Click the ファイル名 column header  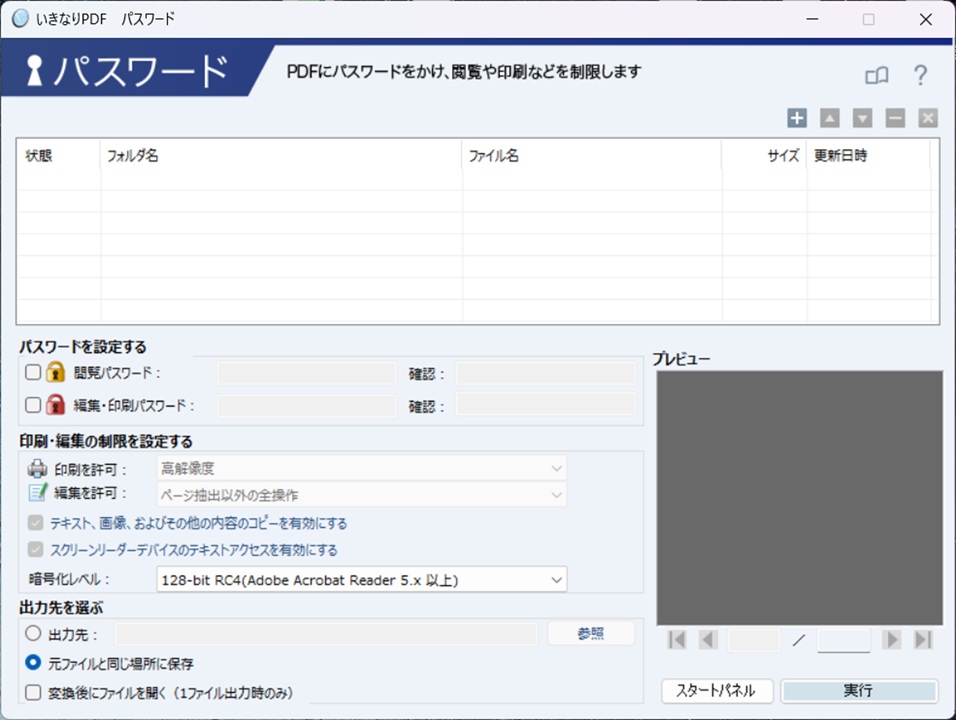click(591, 155)
